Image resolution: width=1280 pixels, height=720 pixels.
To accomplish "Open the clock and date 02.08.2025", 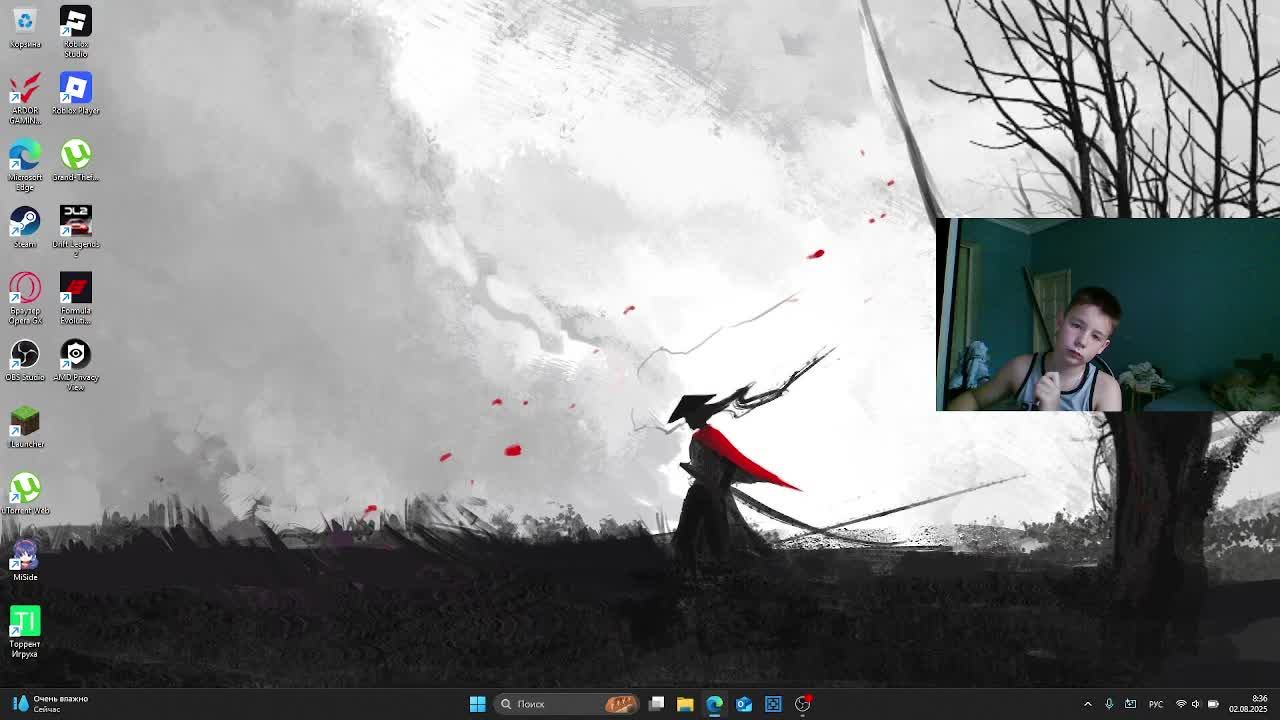I will tap(1248, 704).
